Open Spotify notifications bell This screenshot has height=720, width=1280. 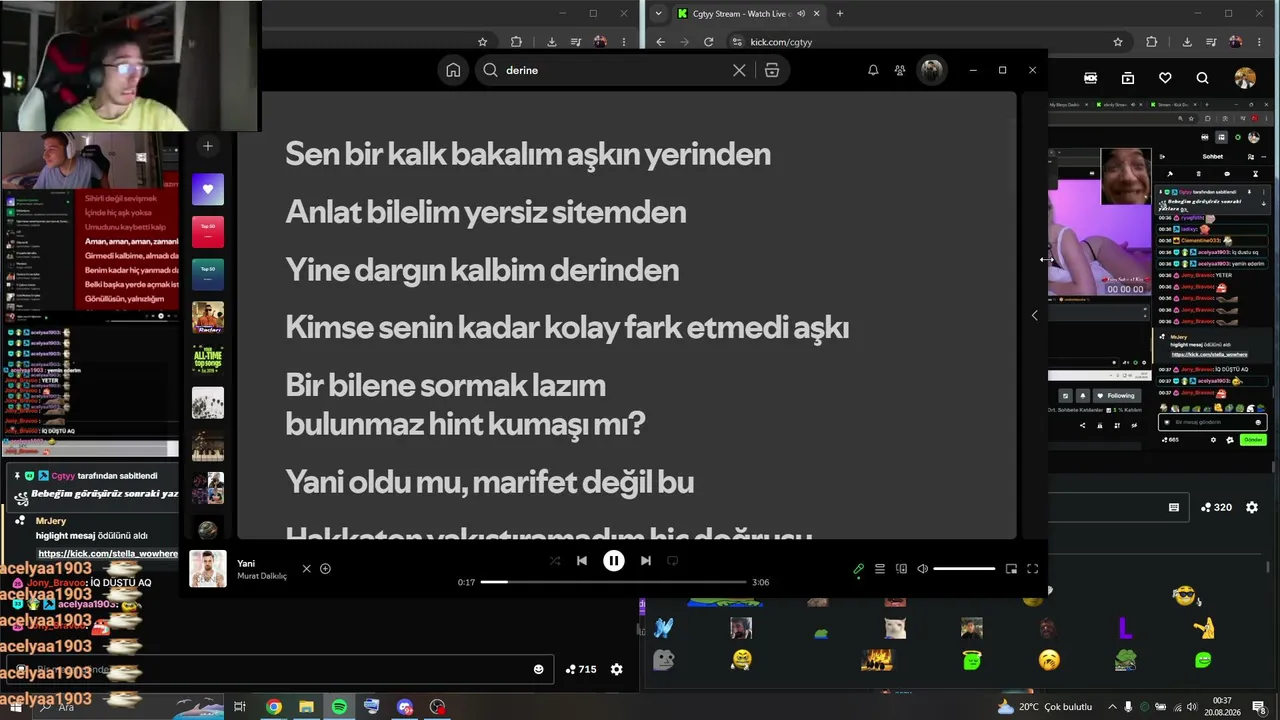point(873,70)
